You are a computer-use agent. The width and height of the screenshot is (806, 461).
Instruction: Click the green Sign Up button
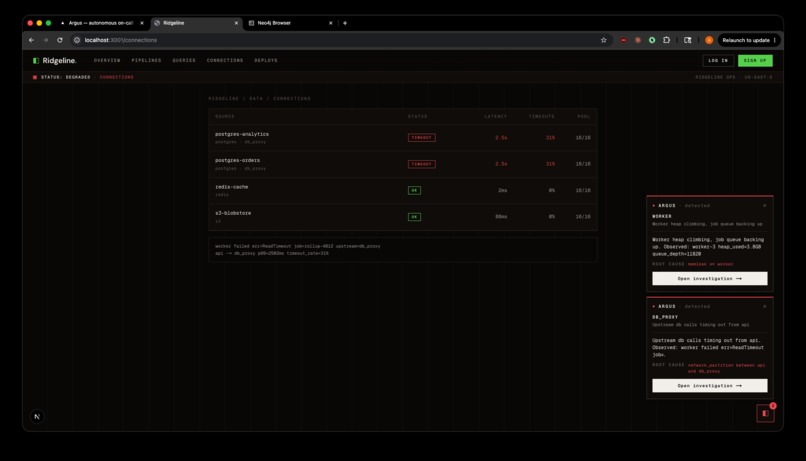coord(755,61)
